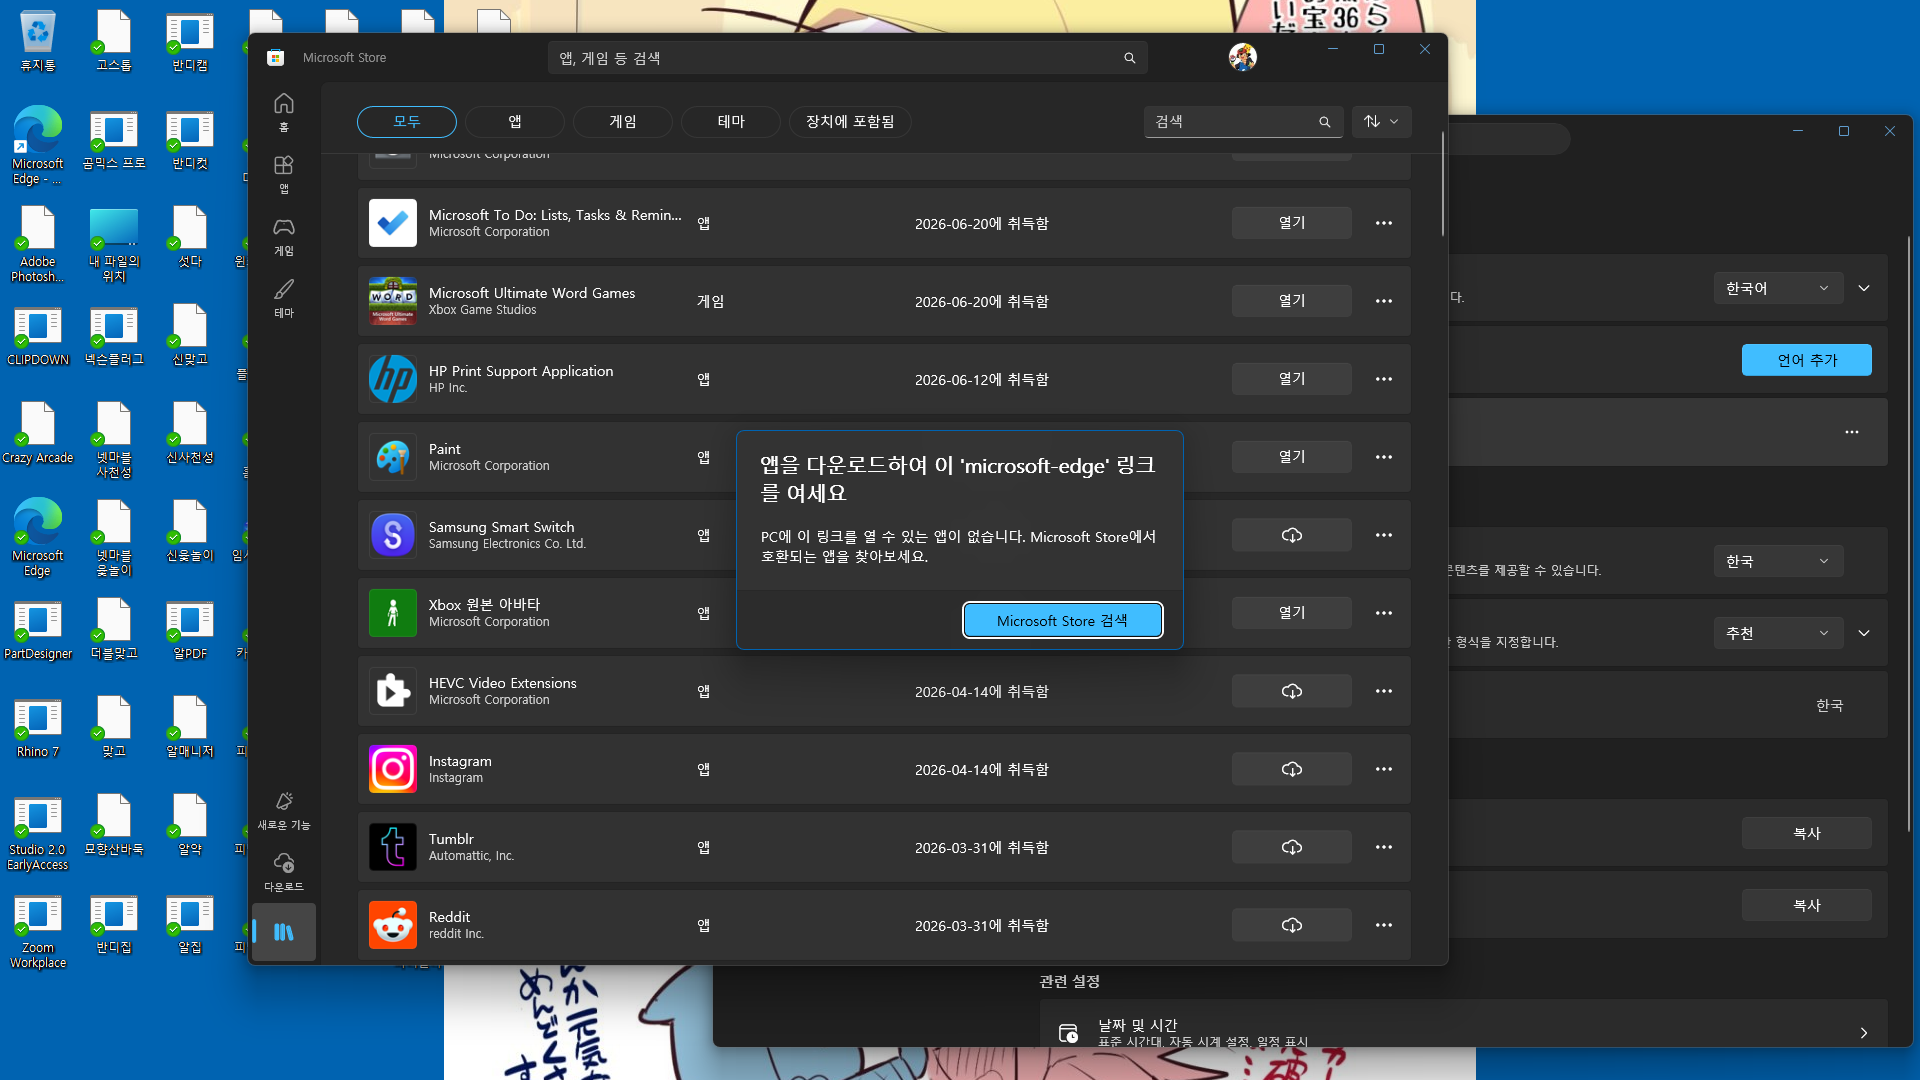The height and width of the screenshot is (1080, 1920).
Task: Open the Downloads (다운로드) sidebar icon
Action: coord(284,872)
